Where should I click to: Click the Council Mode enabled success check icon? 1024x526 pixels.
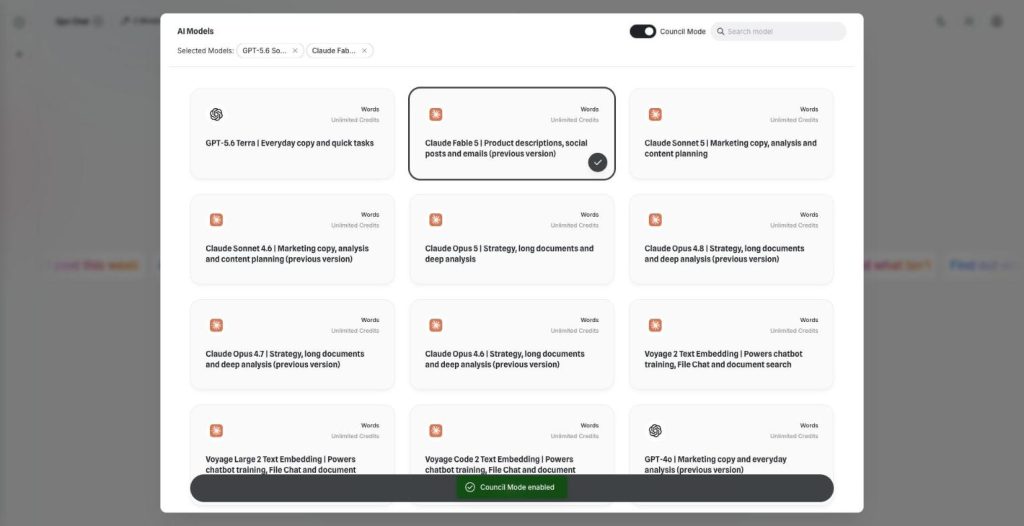(470, 487)
